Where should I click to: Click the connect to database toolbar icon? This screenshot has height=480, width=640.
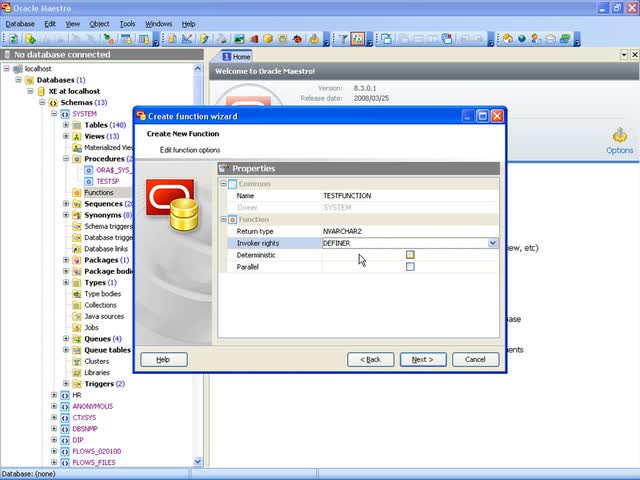click(108, 39)
